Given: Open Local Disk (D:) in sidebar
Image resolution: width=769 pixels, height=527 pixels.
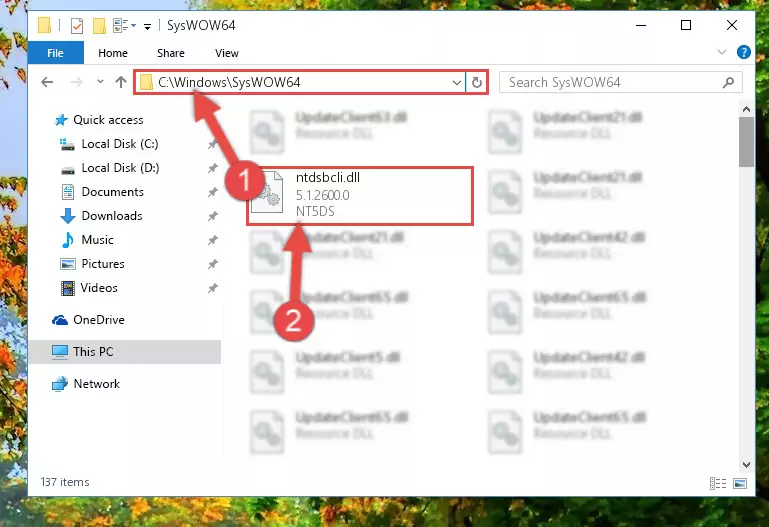Looking at the screenshot, I should click(x=110, y=168).
